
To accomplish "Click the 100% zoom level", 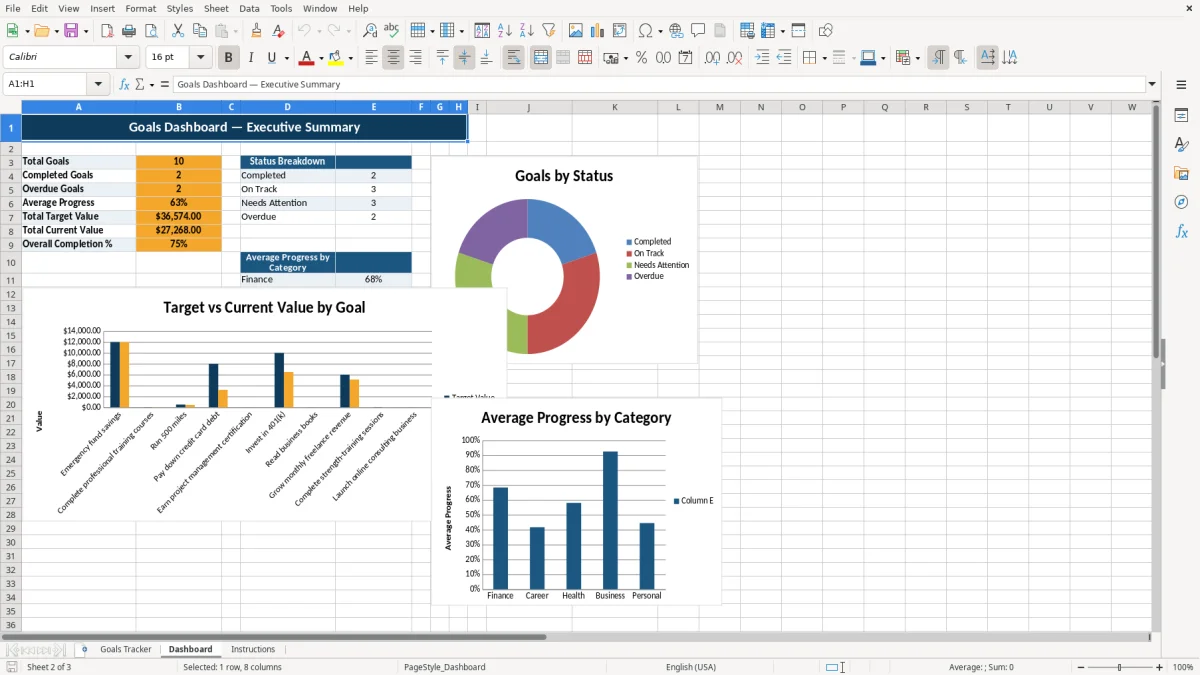I will [x=1183, y=667].
